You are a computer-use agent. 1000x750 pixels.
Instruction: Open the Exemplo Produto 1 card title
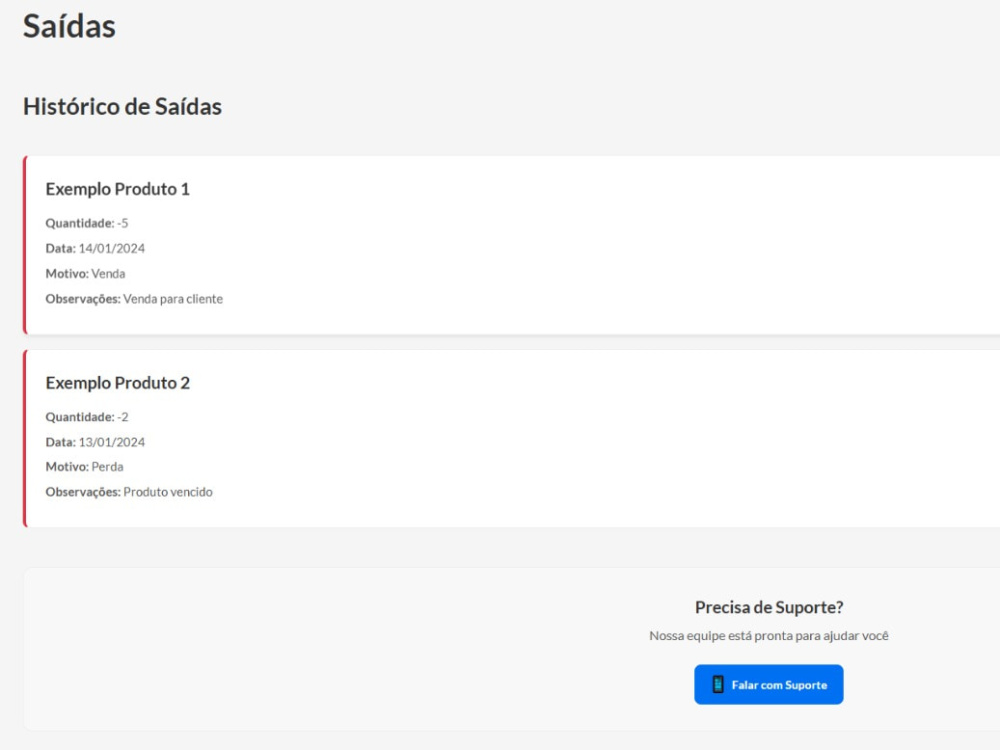pos(117,189)
